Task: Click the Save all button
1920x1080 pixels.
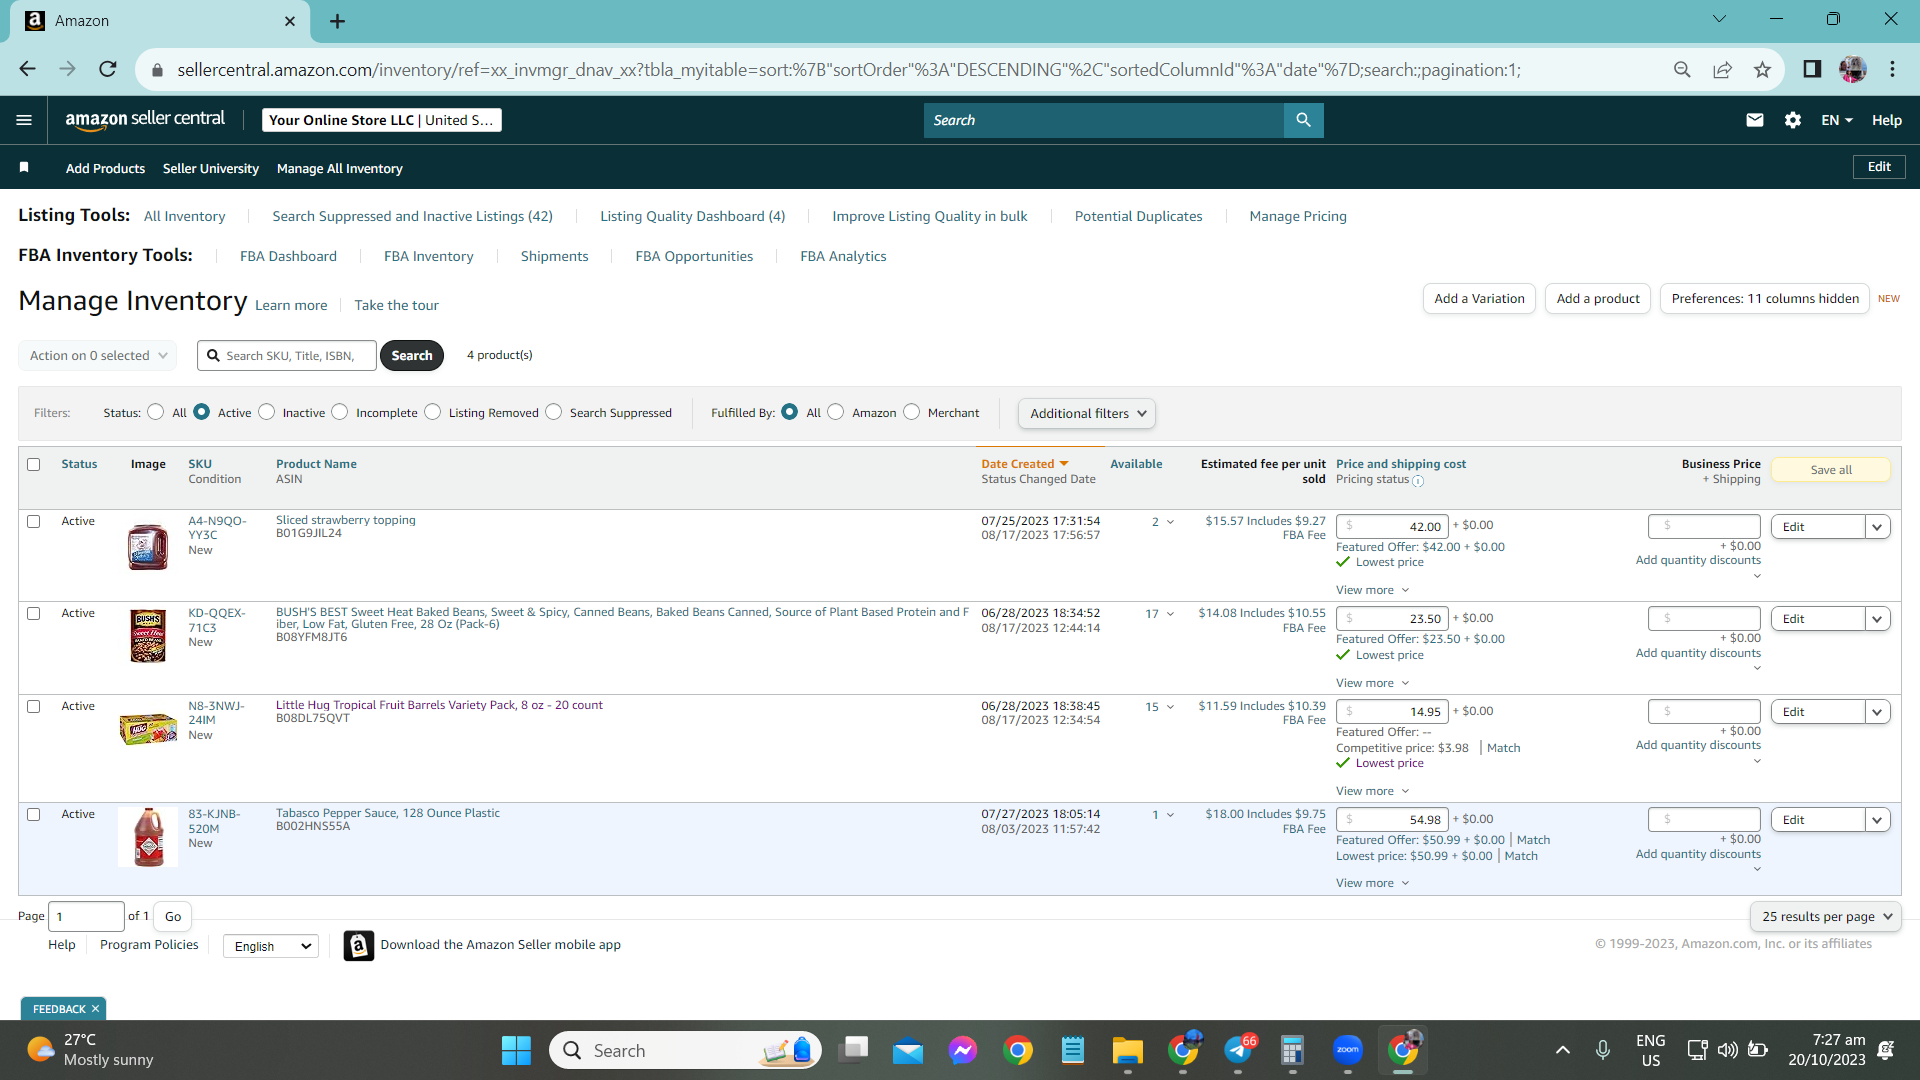Action: pos(1831,470)
